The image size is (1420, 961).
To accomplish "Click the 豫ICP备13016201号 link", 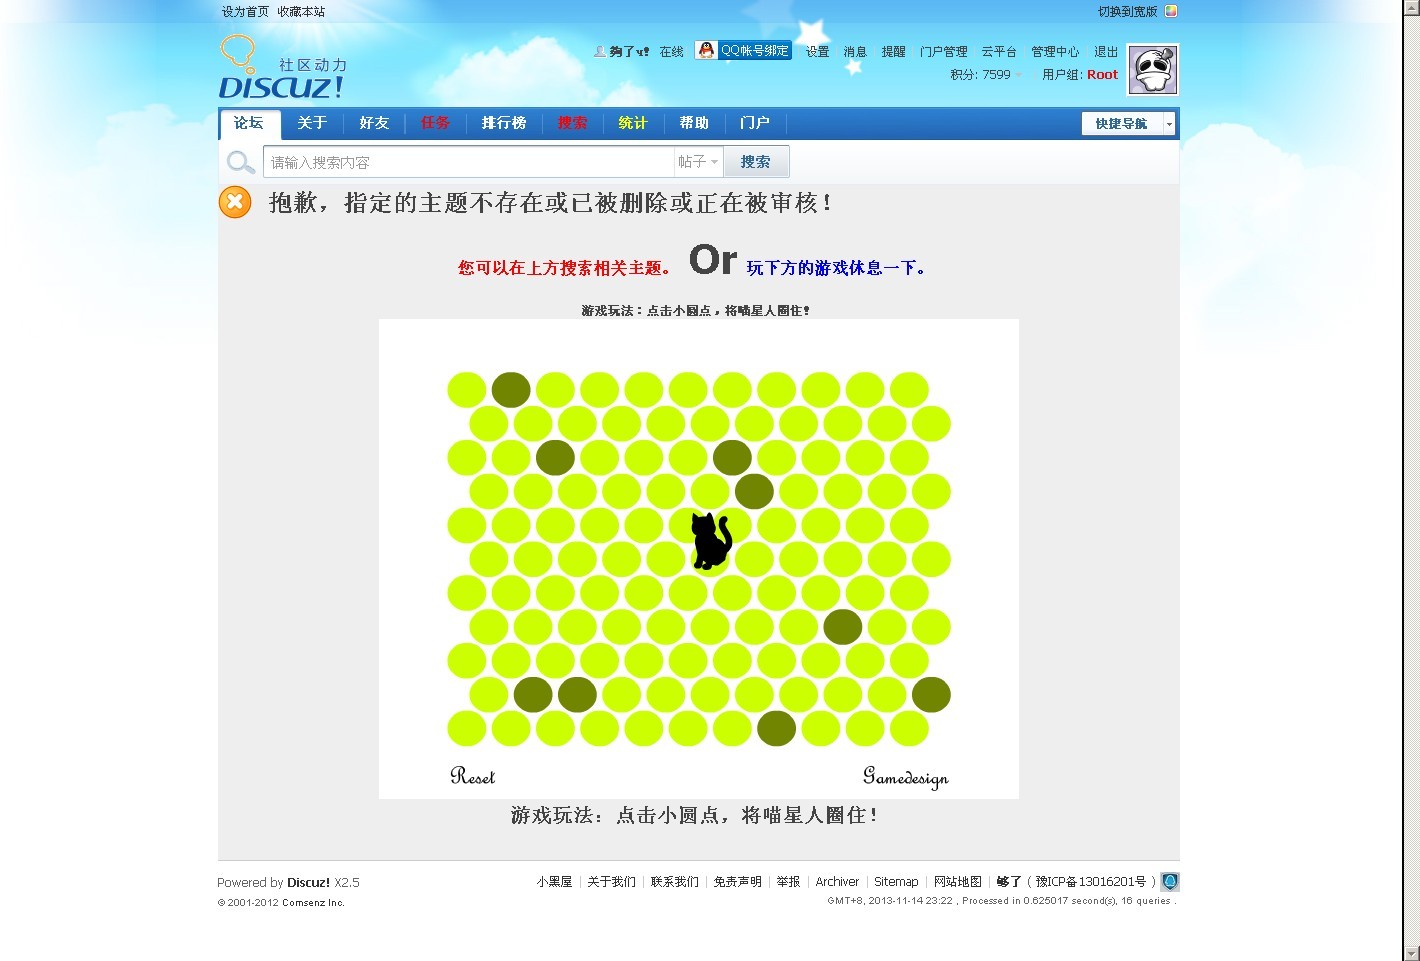I will point(1091,882).
